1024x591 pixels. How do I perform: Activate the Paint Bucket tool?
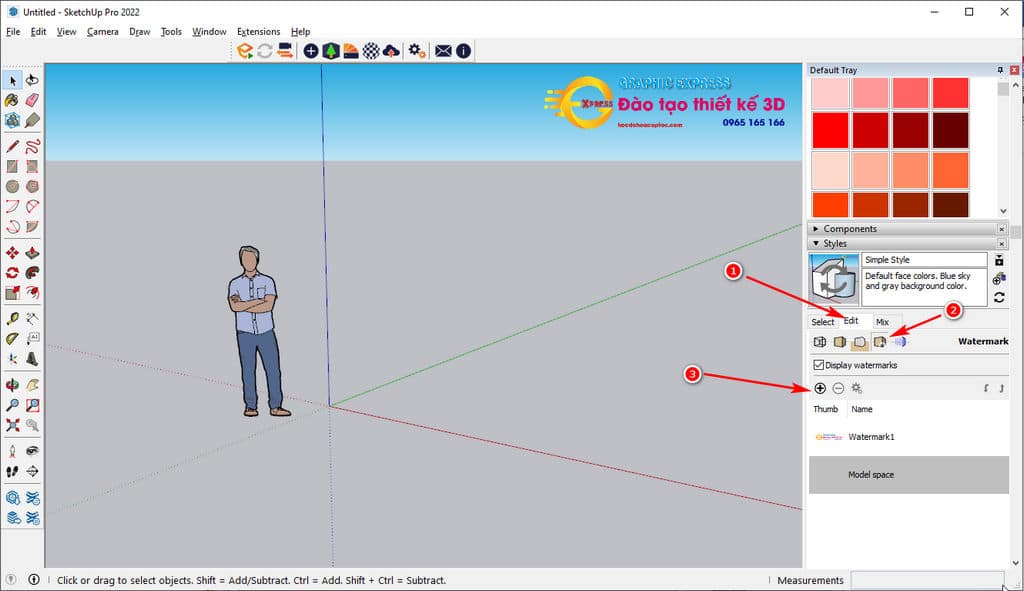(11, 99)
